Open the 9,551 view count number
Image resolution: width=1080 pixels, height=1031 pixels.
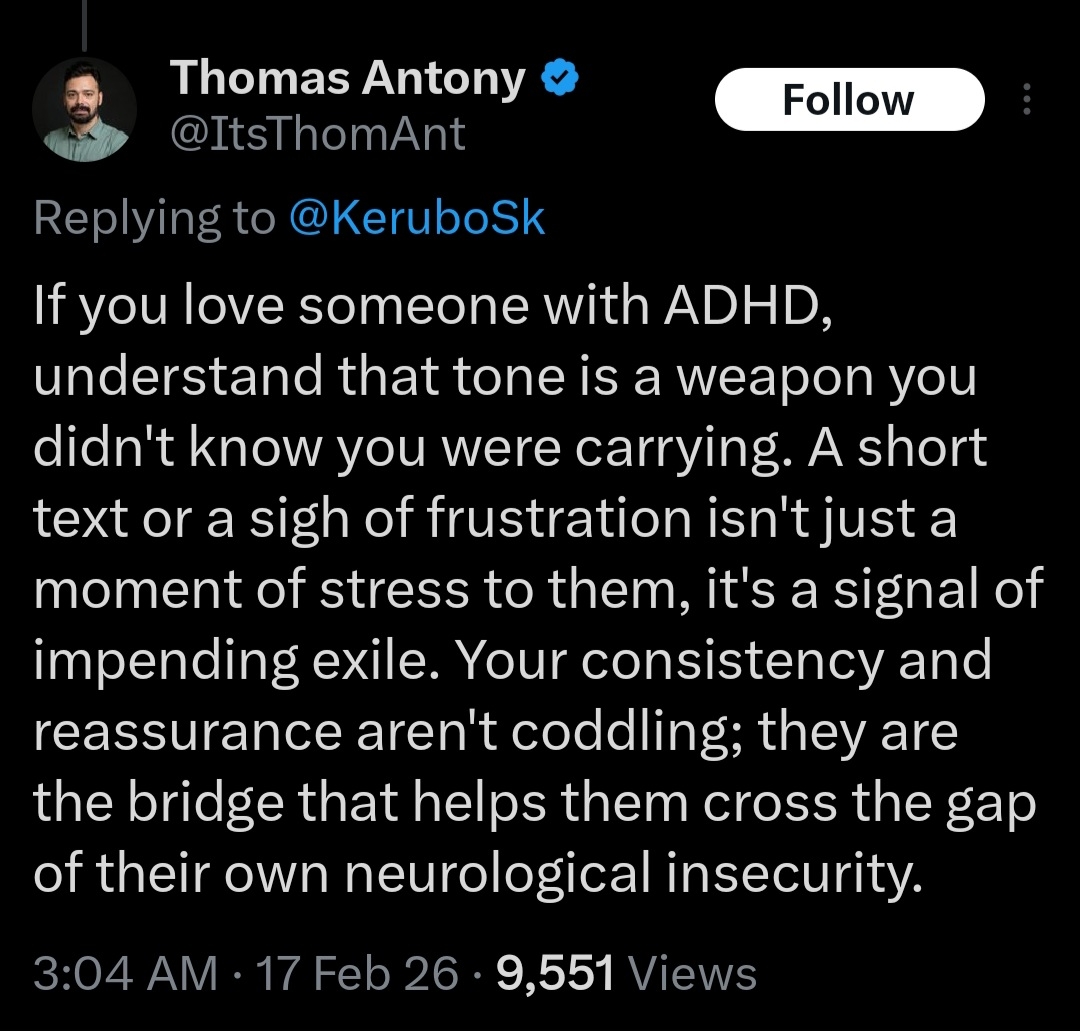point(555,973)
